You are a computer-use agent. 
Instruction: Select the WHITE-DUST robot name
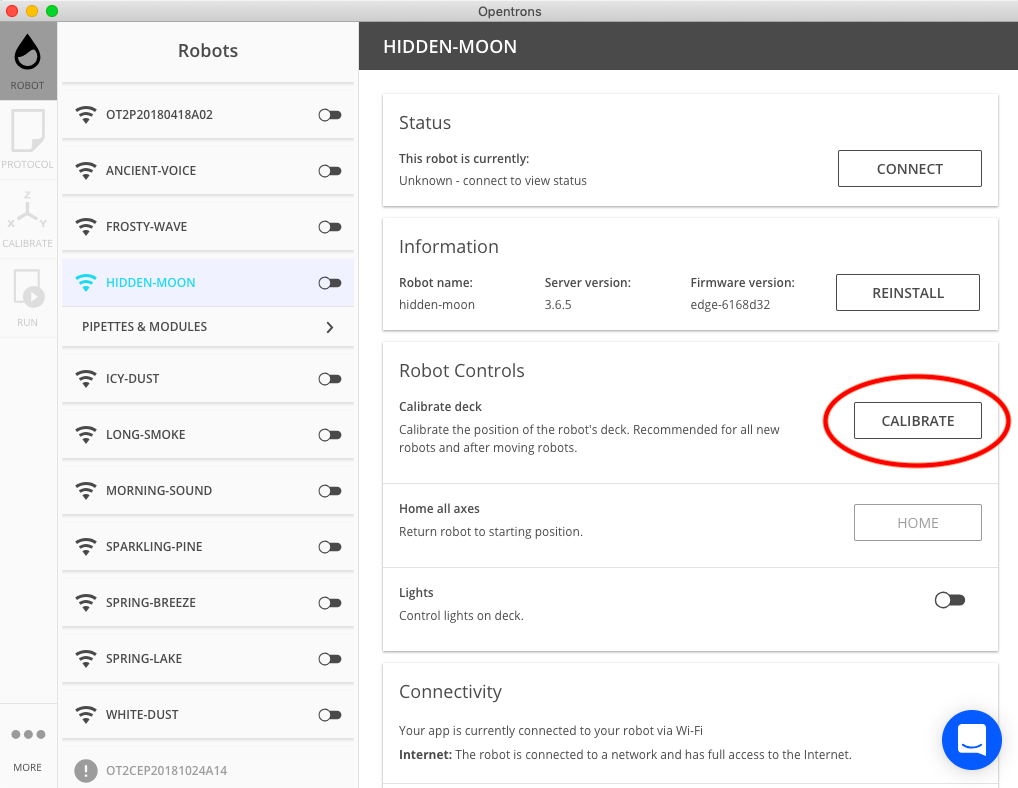pos(142,714)
